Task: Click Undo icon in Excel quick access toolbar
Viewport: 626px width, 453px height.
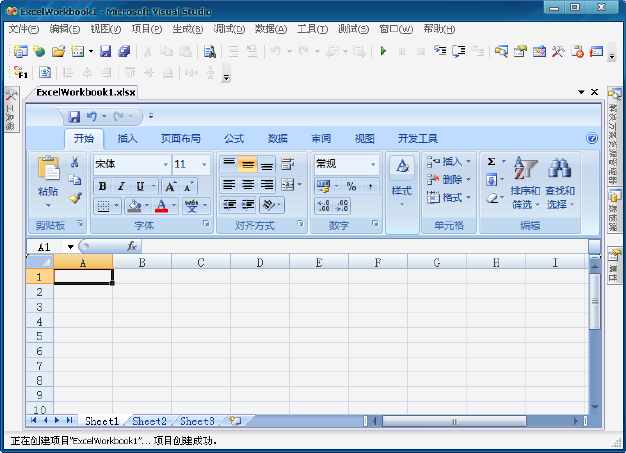Action: click(92, 117)
